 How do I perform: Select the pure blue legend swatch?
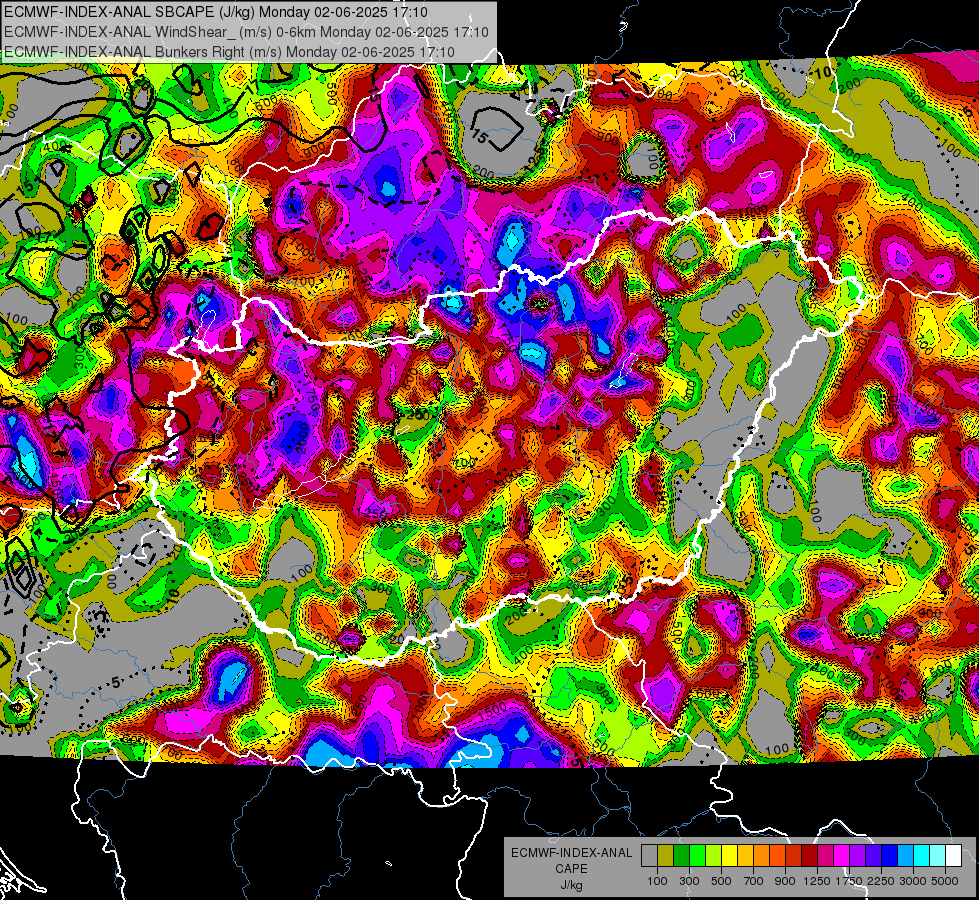(890, 855)
